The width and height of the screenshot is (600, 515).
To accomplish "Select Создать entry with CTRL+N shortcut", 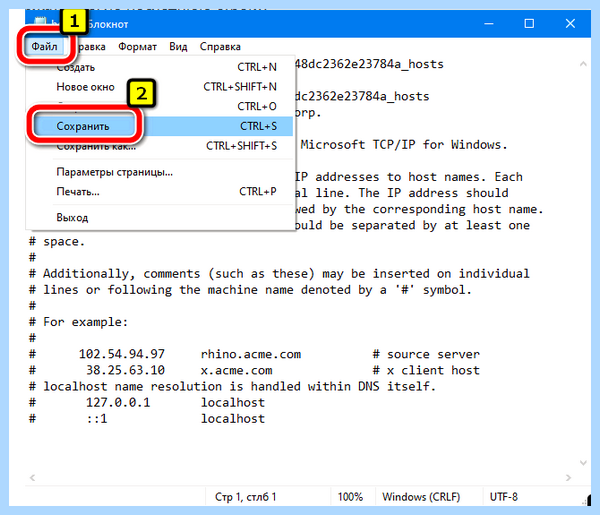I will click(160, 67).
